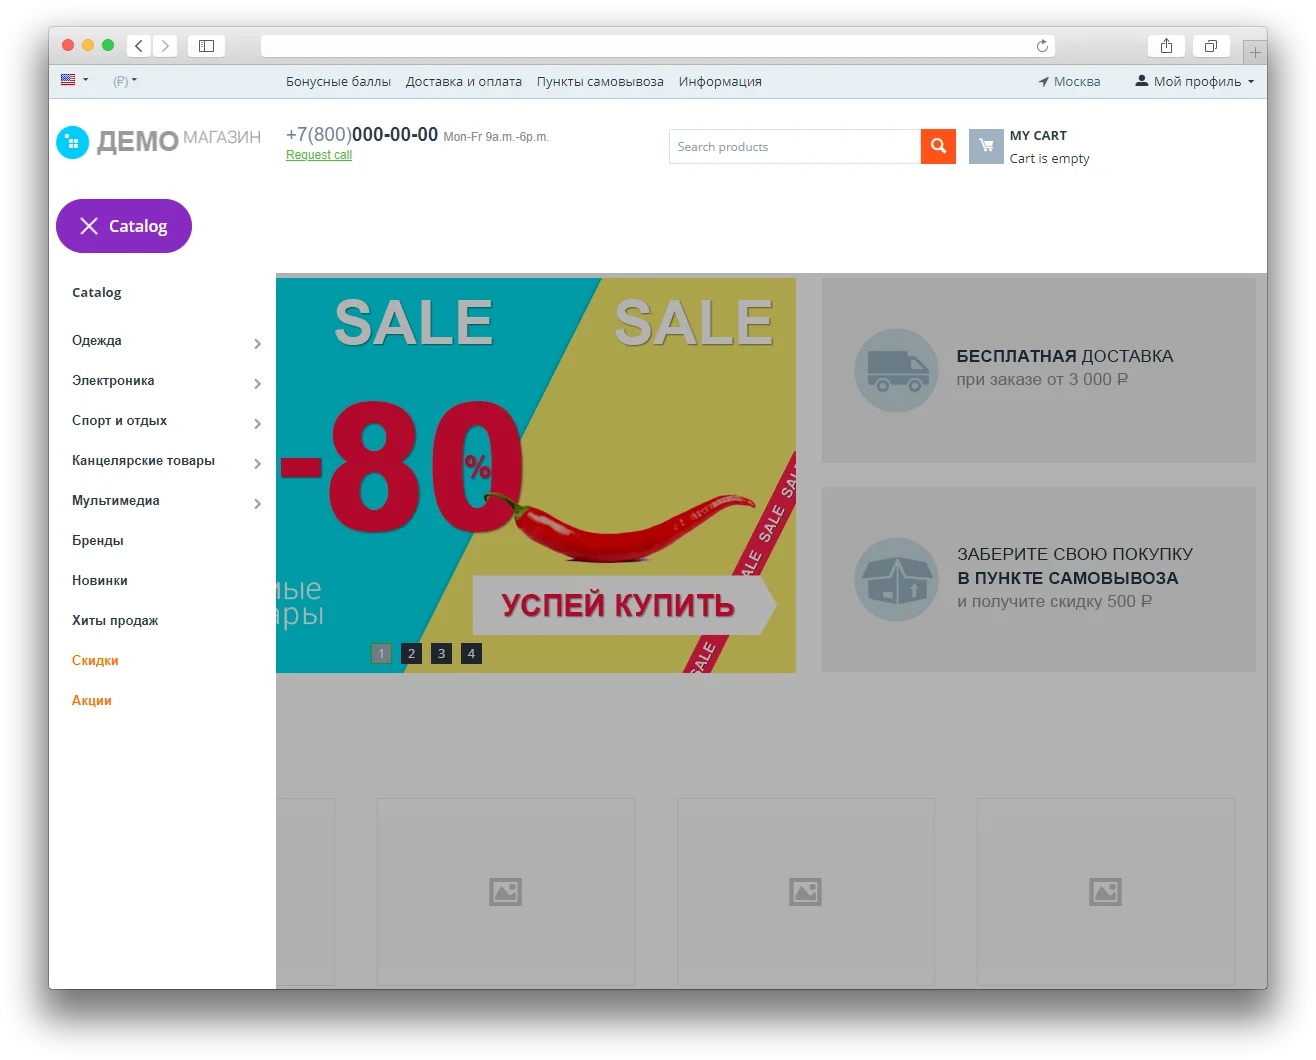The height and width of the screenshot is (1060, 1316).
Task: Click the Request call link
Action: [x=319, y=155]
